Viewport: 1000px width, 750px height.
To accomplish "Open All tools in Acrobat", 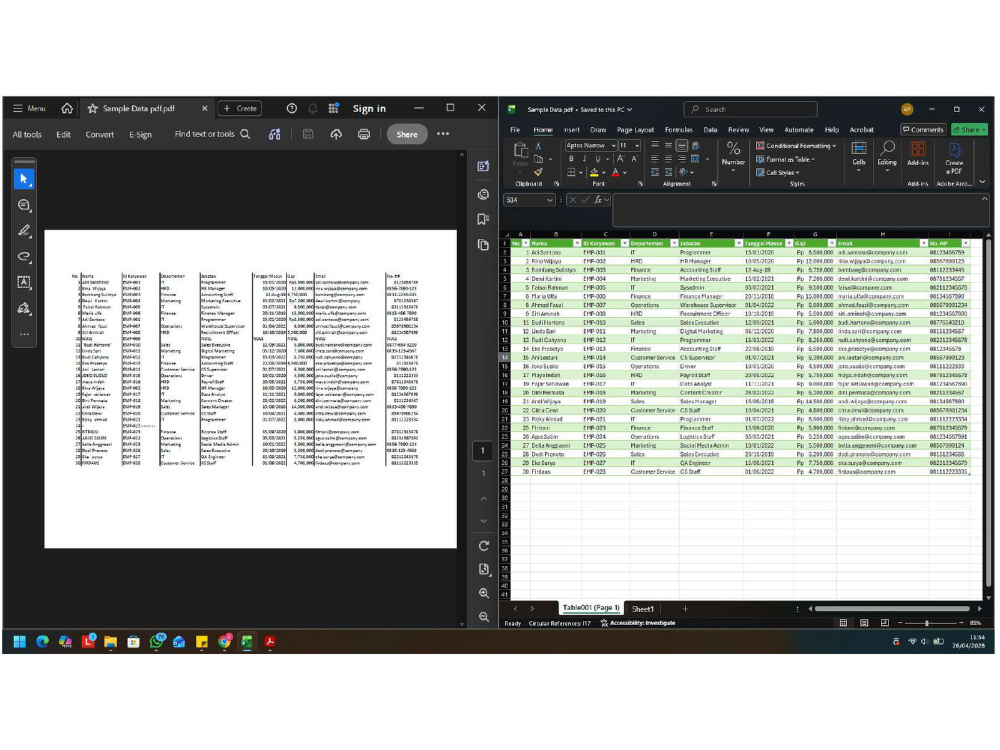I will [x=27, y=134].
